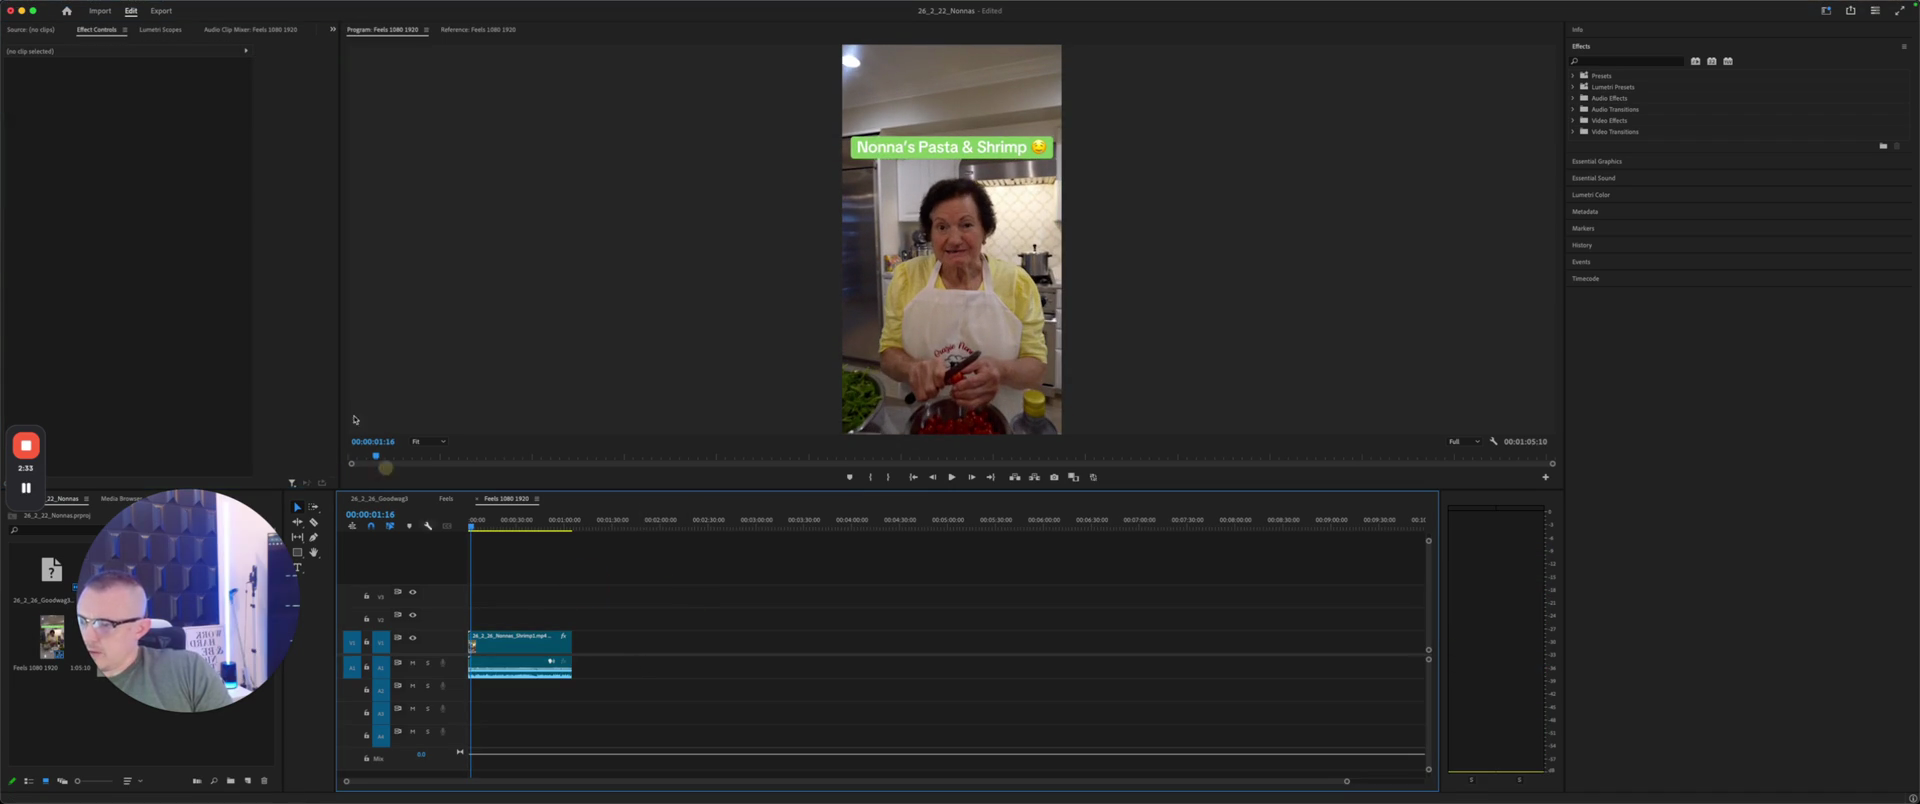Create a new custom bin in Effects panel
Image resolution: width=1920 pixels, height=804 pixels.
(x=1883, y=146)
